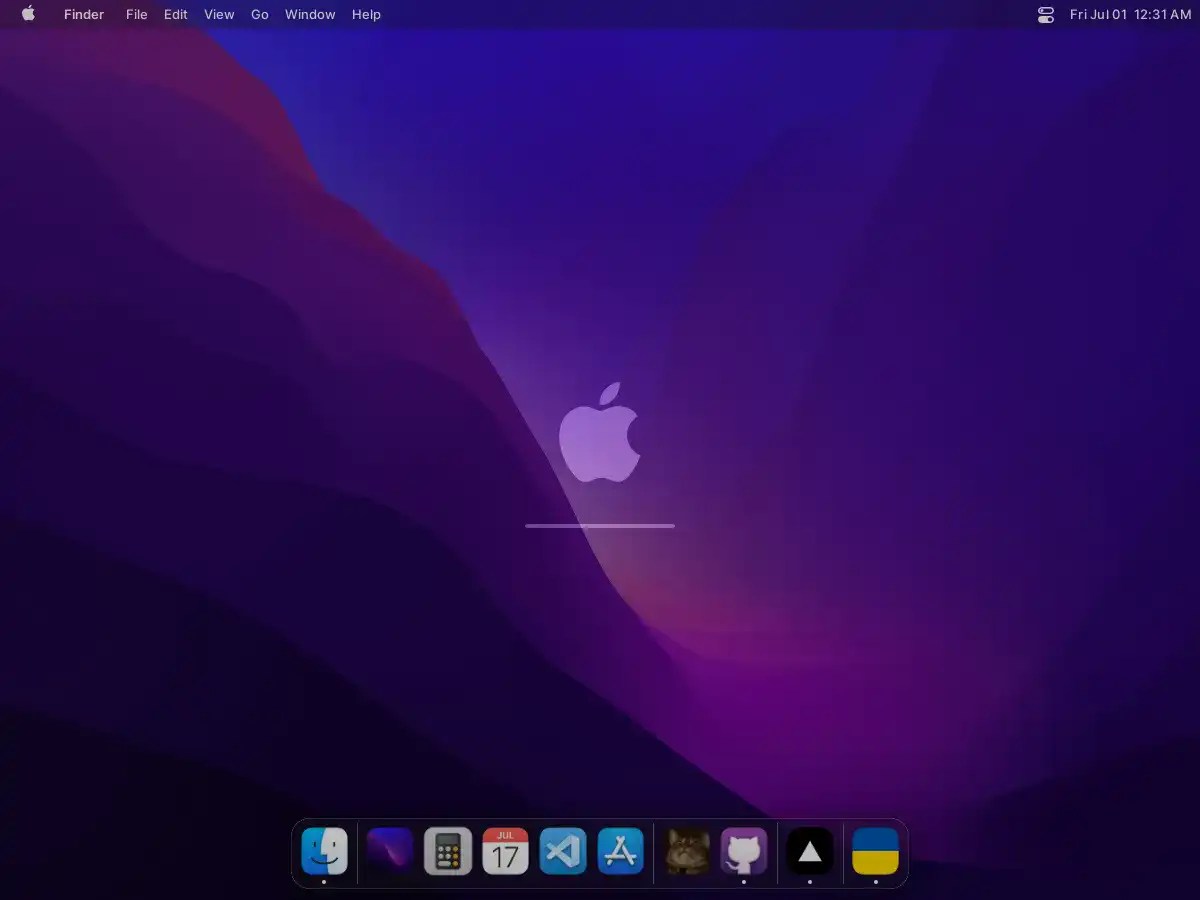Open Control Center in menu bar
Viewport: 1200px width, 900px height.
click(x=1046, y=14)
